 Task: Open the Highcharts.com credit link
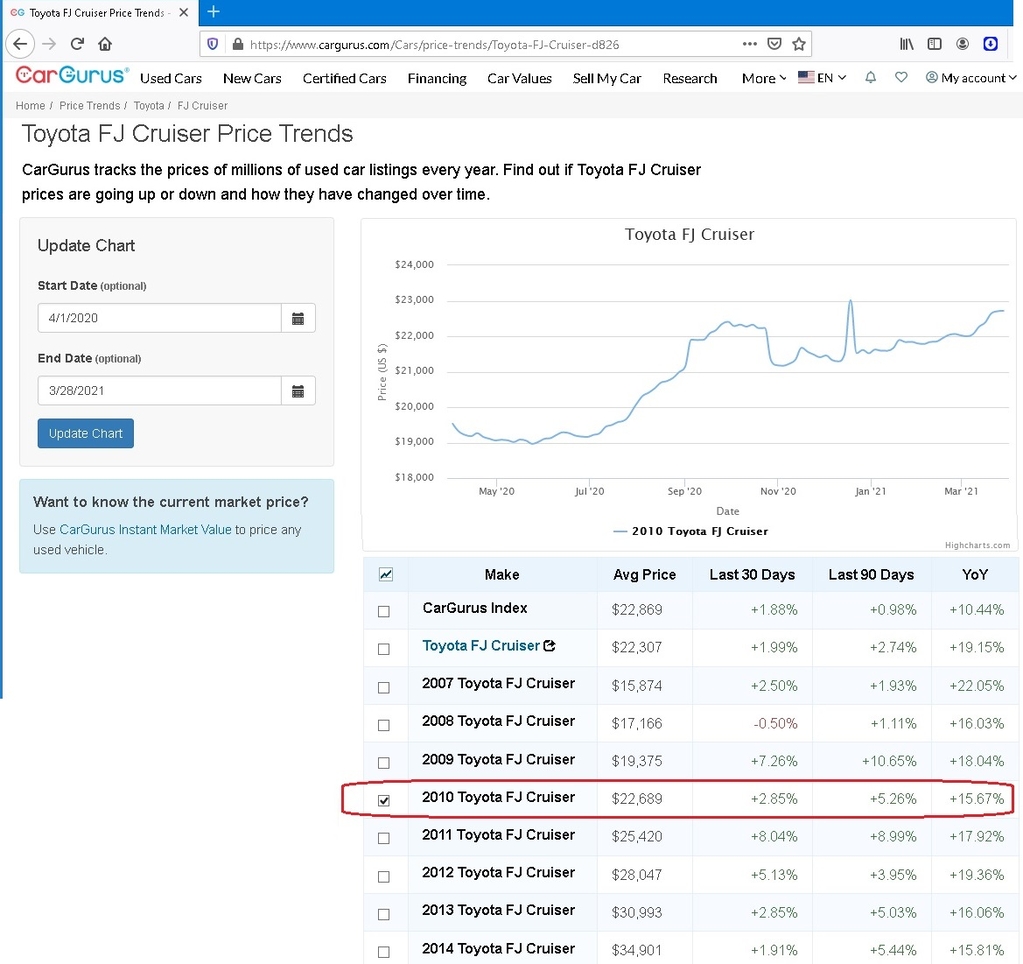[x=977, y=545]
